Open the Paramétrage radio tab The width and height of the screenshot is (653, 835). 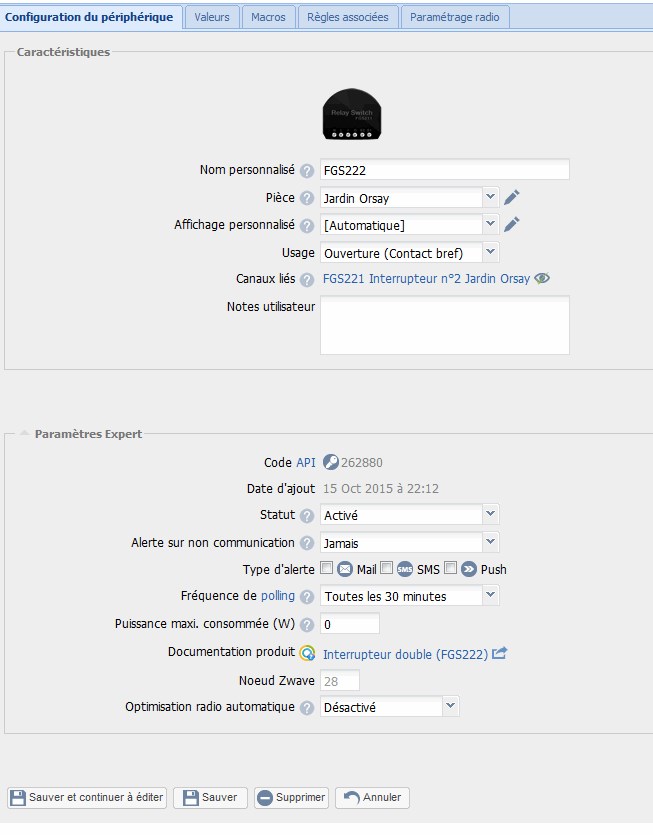(455, 17)
